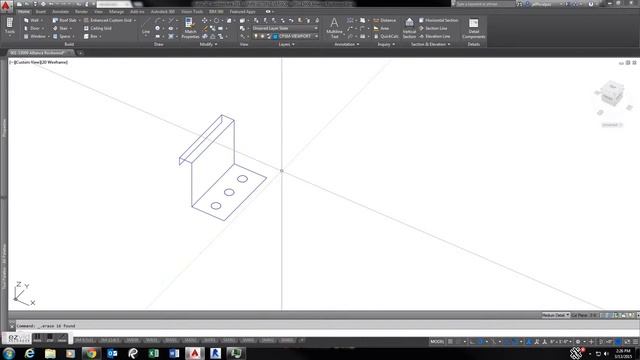Toggle layer freeze sun icon
This screenshot has width=640, height=360.
pyautogui.click(x=262, y=36)
